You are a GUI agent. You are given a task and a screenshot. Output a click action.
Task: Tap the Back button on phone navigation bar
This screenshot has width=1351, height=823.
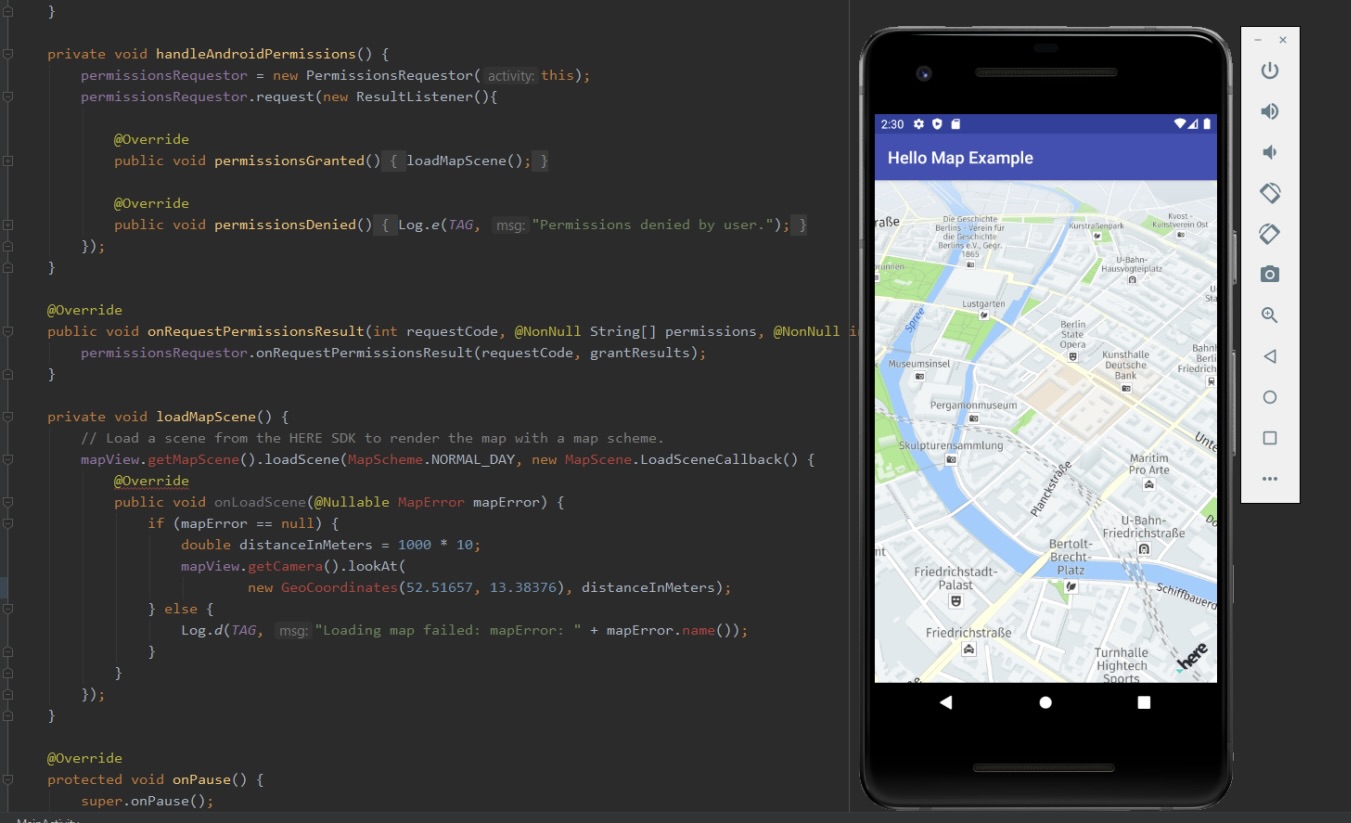click(x=945, y=703)
